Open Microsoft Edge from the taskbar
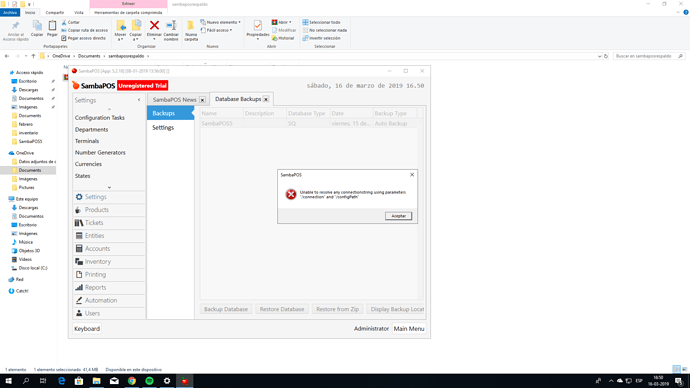This screenshot has height=388, width=690. pos(61,381)
